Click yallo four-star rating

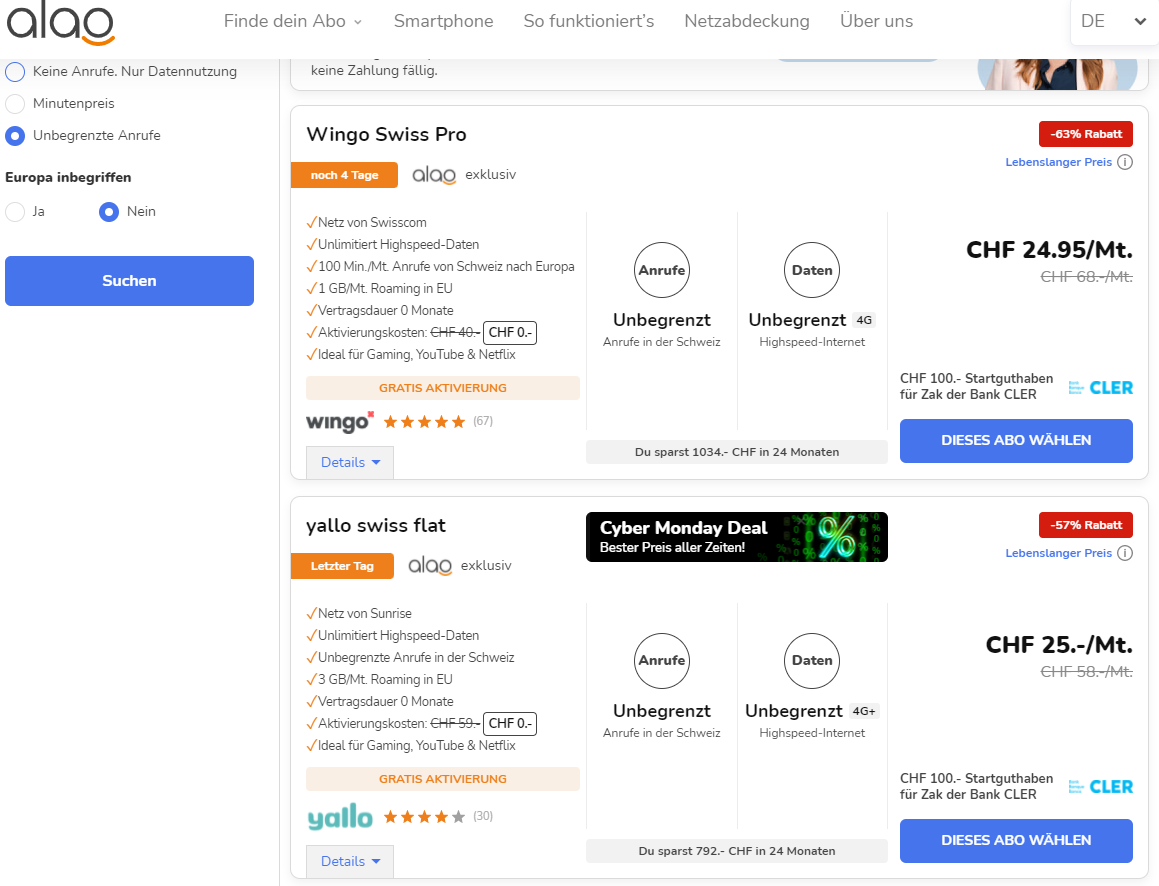(x=424, y=817)
